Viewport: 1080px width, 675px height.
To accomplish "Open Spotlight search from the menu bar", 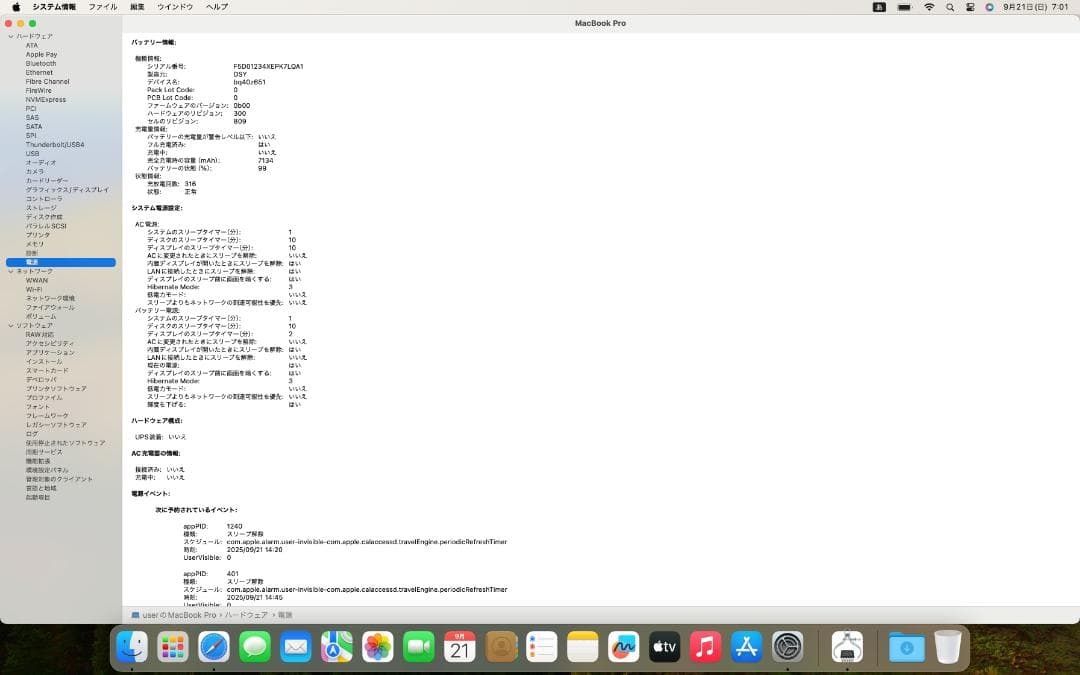I will 951,7.
